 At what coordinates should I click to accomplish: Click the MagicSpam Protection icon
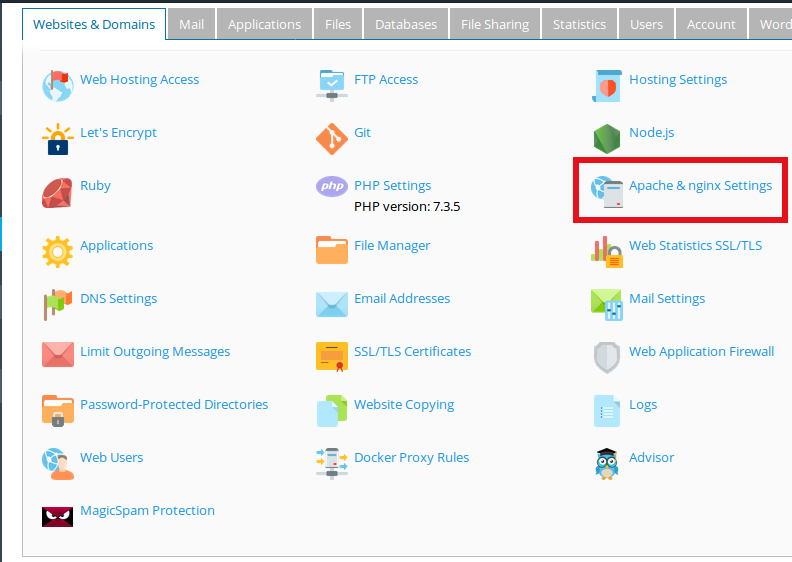pos(58,517)
